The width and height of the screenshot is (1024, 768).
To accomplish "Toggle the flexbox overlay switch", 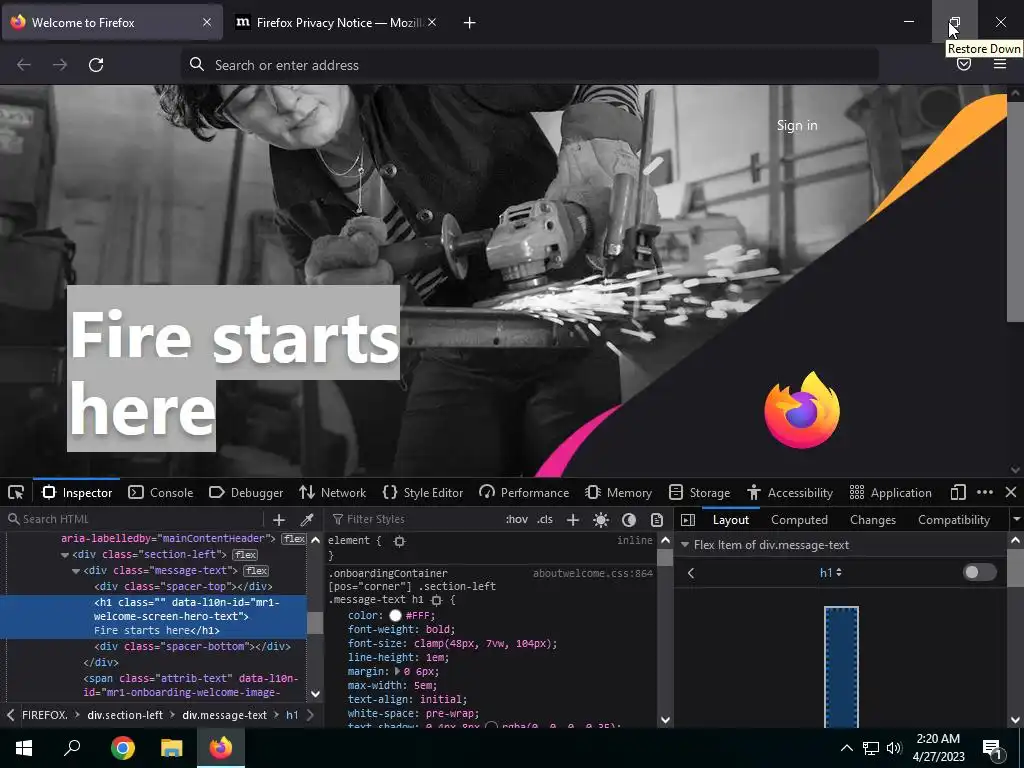I will (980, 573).
